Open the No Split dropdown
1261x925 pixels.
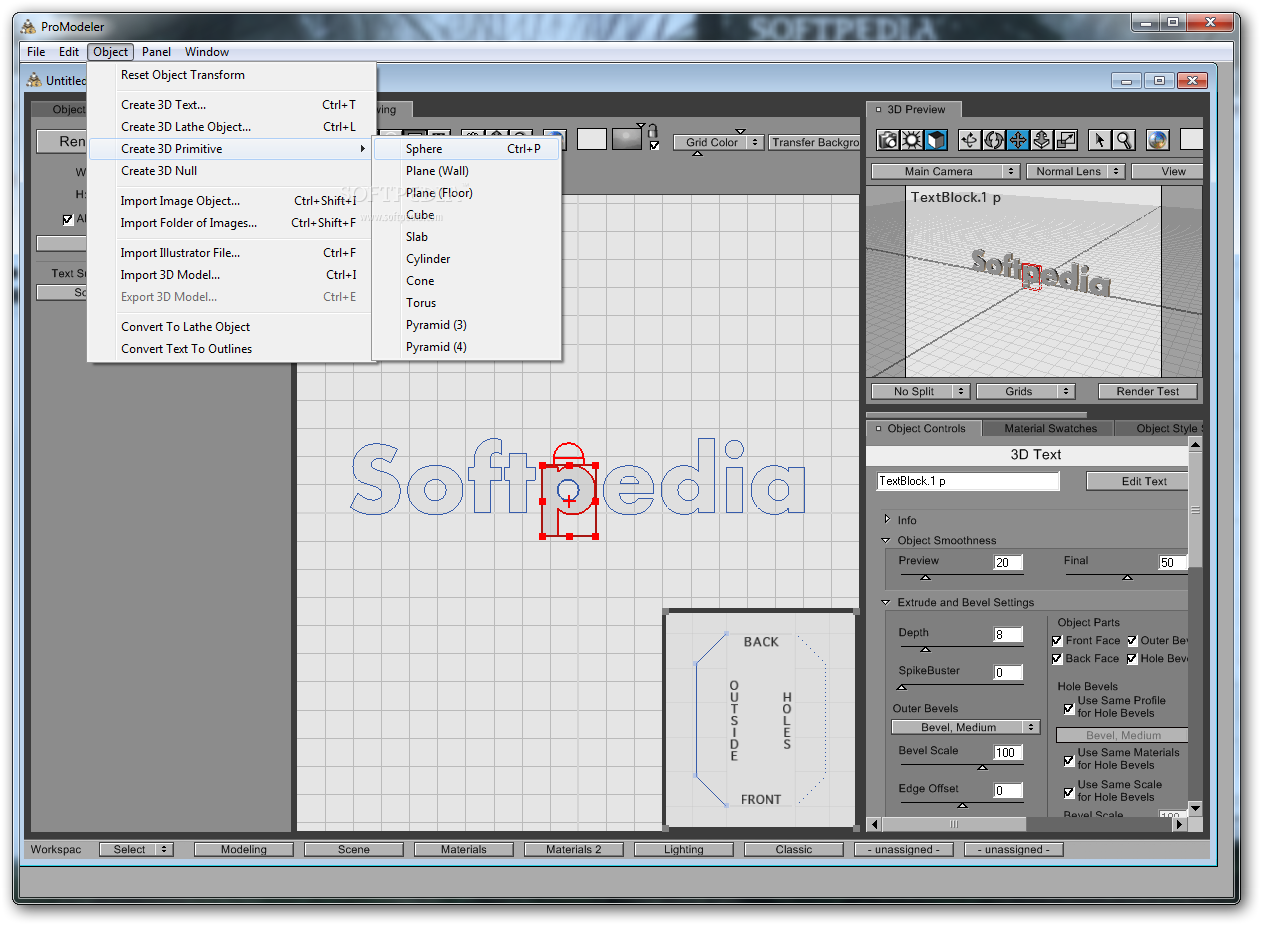[920, 392]
